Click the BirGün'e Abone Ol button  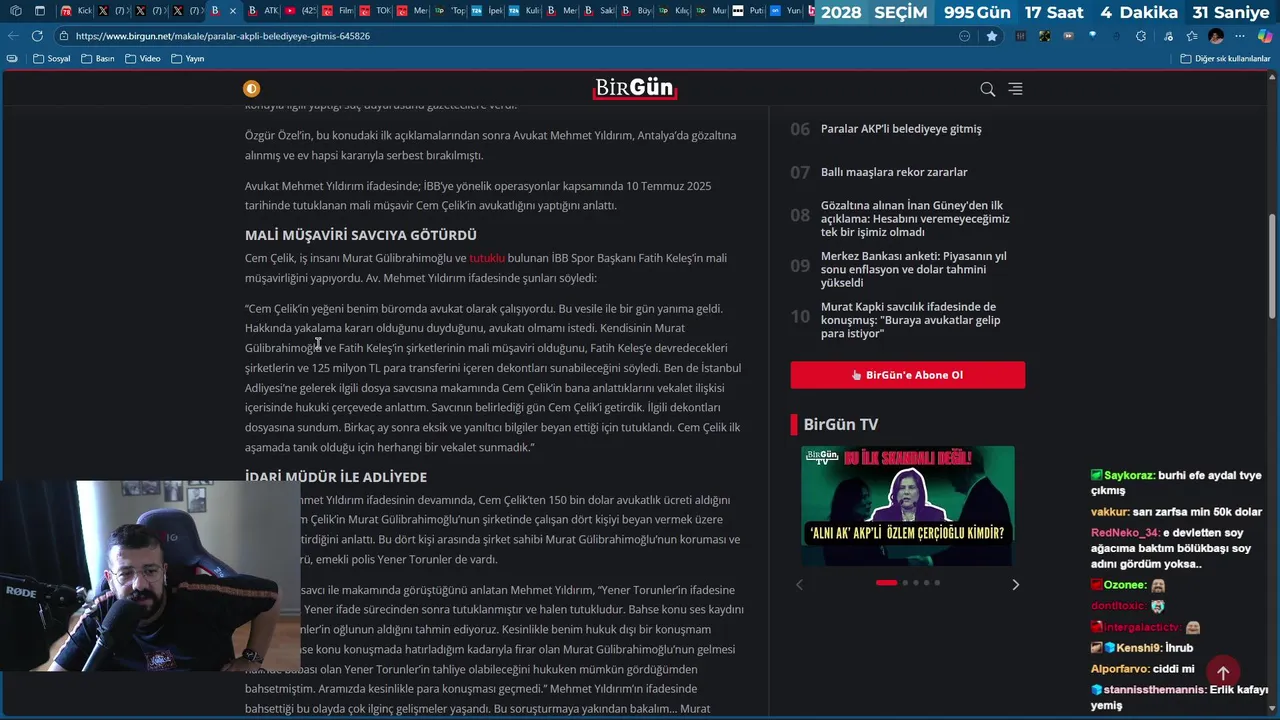click(907, 375)
